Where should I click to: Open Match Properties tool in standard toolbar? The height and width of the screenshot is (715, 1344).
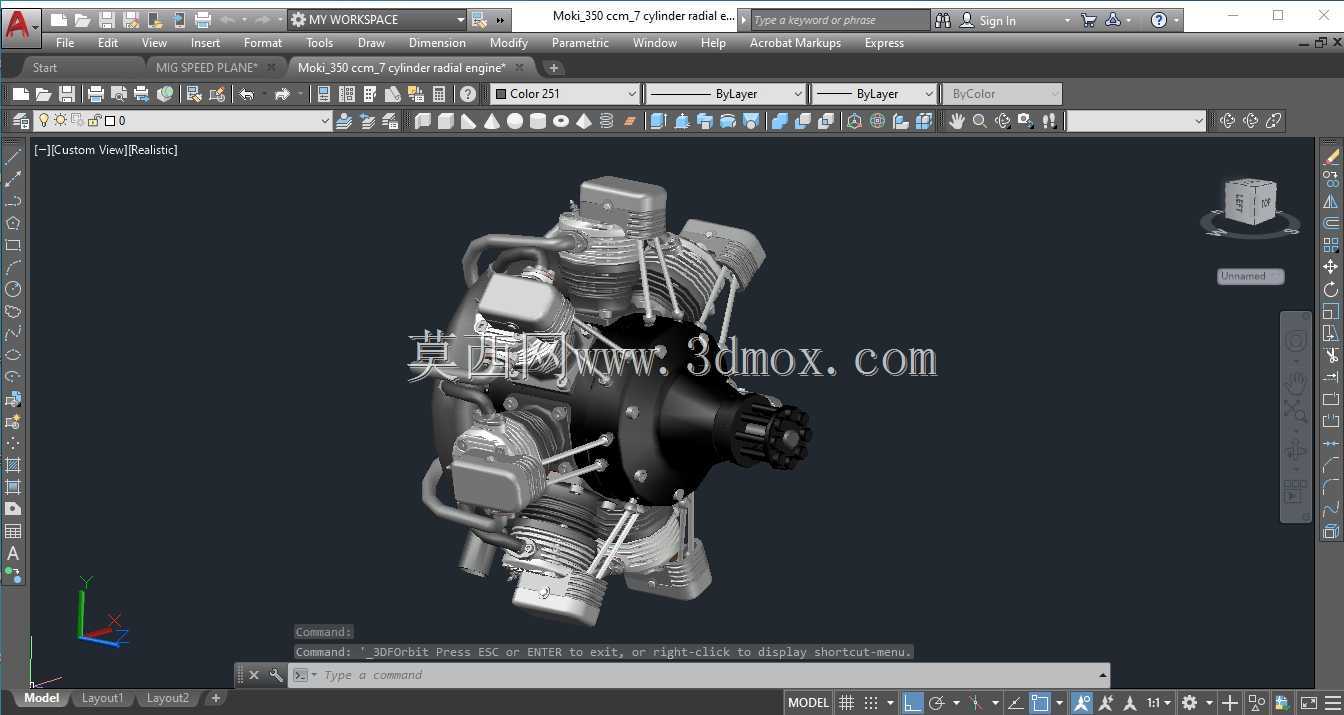tap(194, 94)
